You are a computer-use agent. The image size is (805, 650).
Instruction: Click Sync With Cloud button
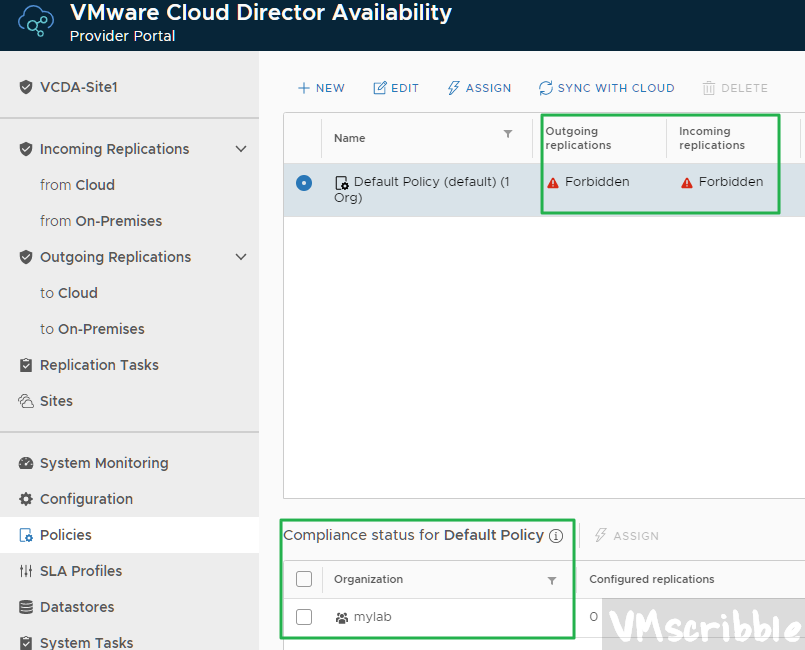606,88
